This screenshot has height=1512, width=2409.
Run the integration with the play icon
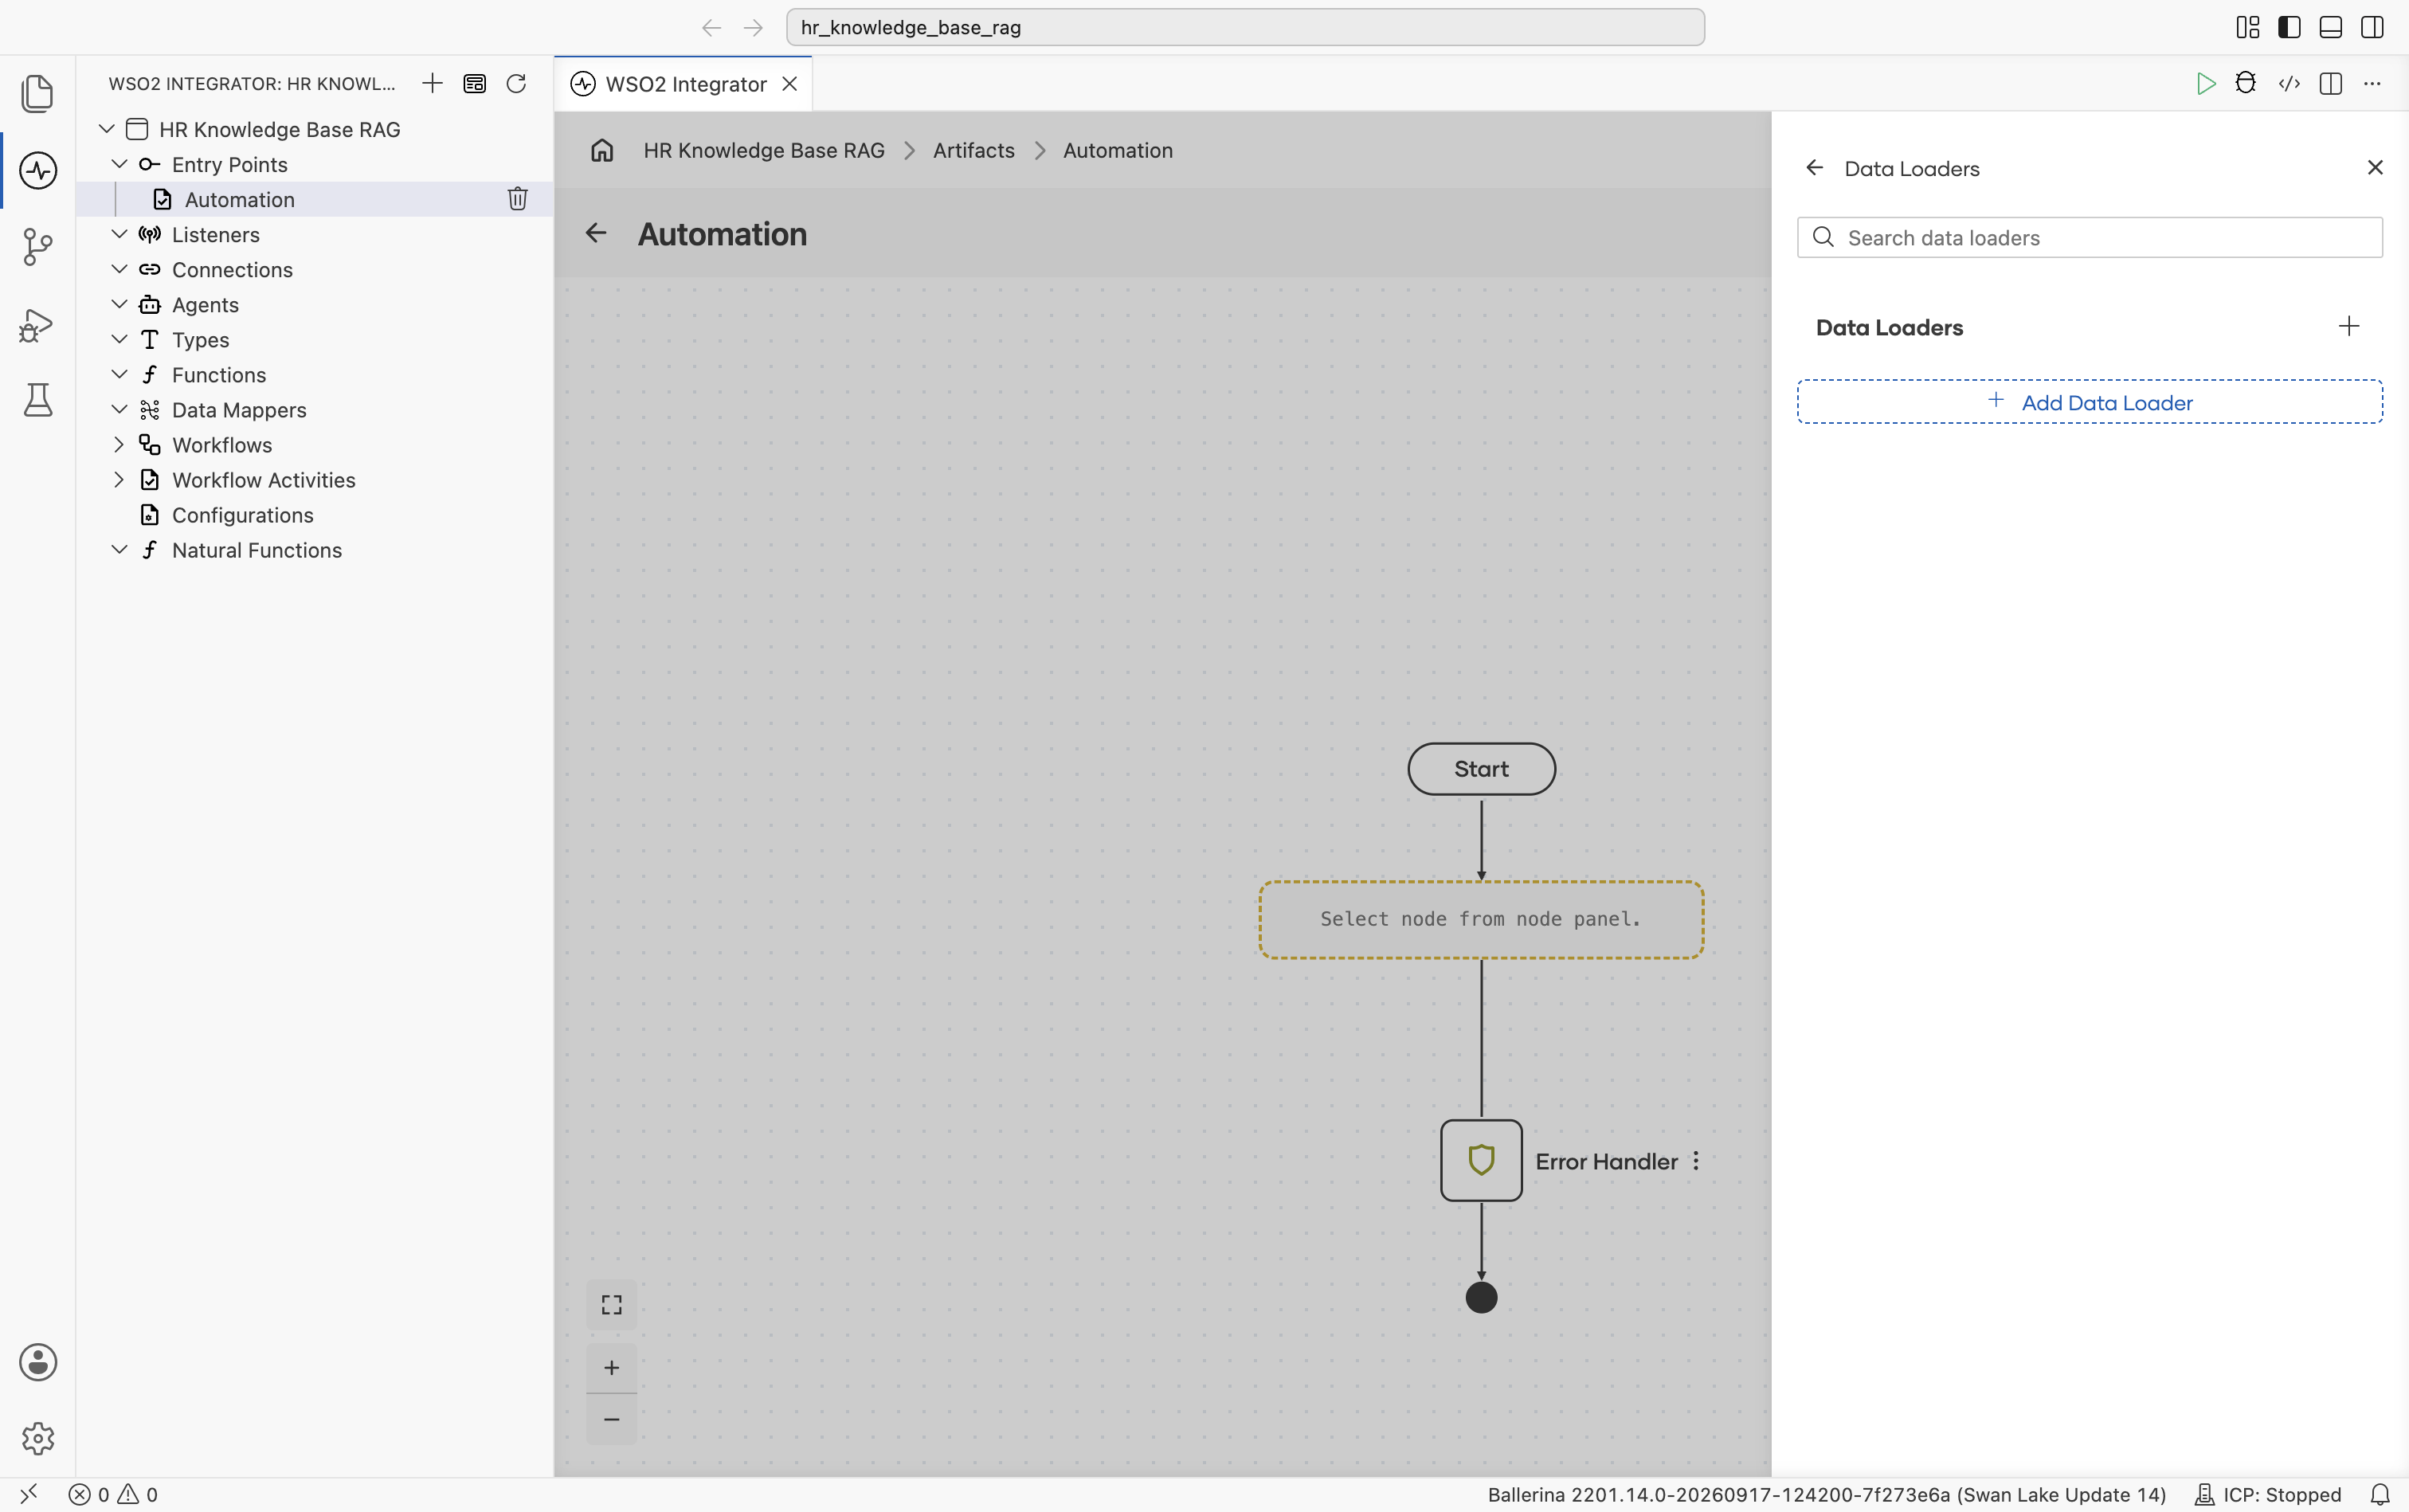2205,84
